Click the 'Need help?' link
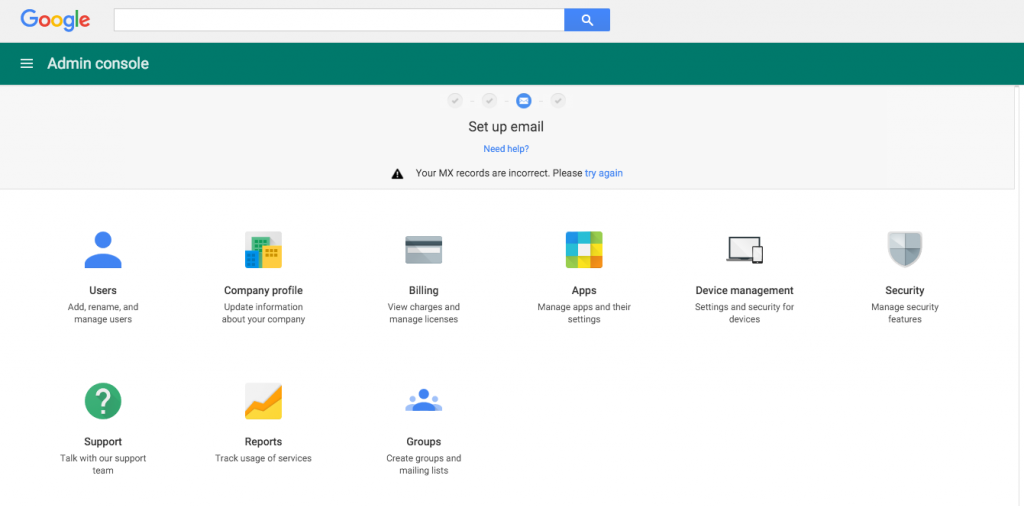 pos(506,149)
